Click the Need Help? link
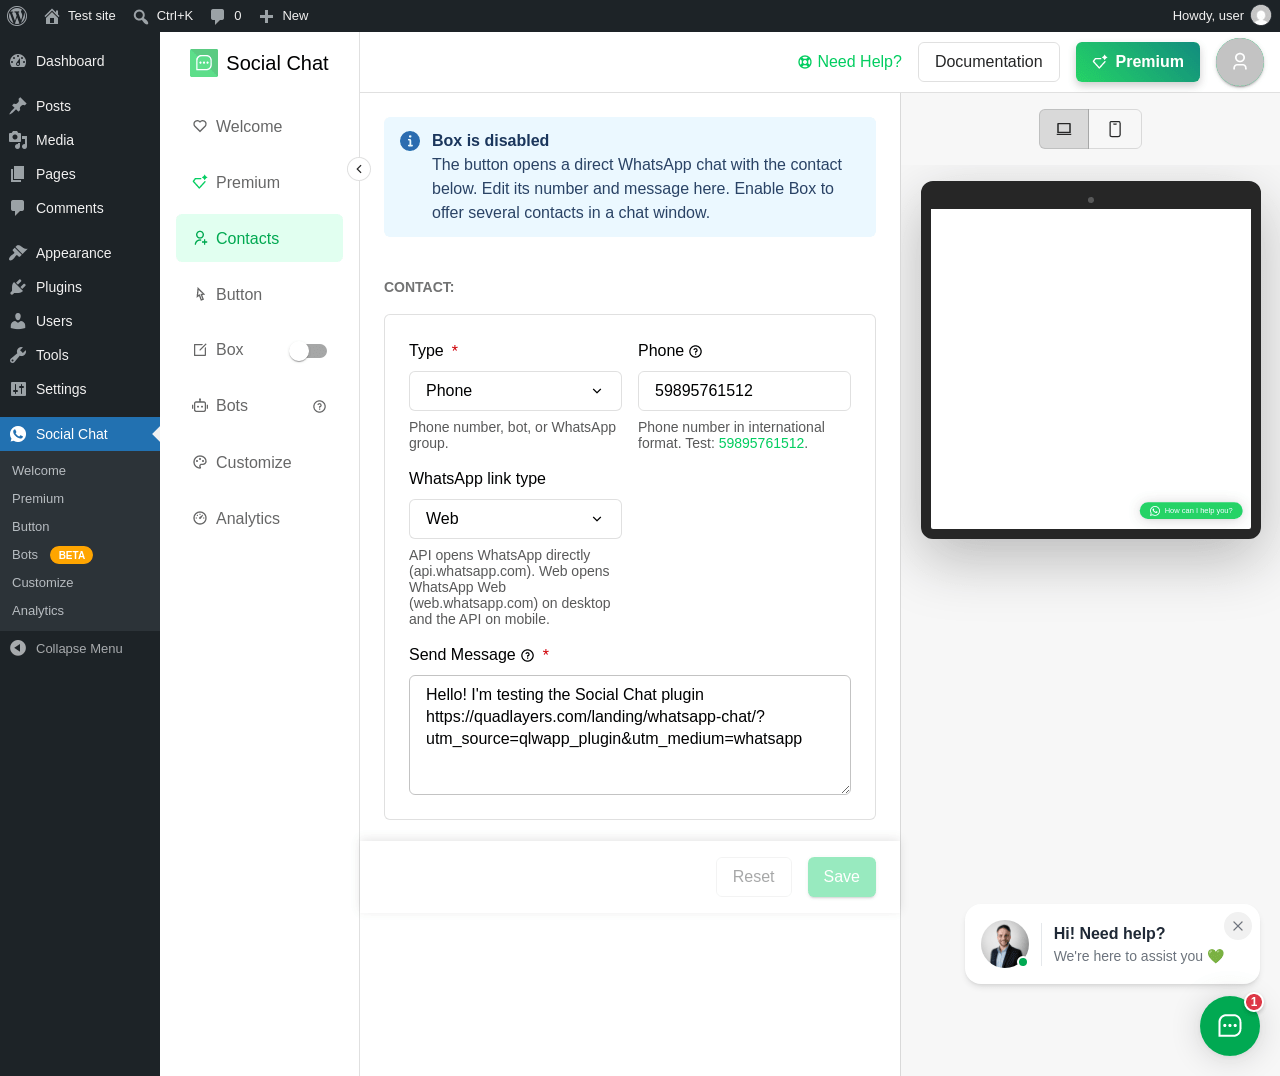This screenshot has width=1280, height=1076. pos(850,62)
